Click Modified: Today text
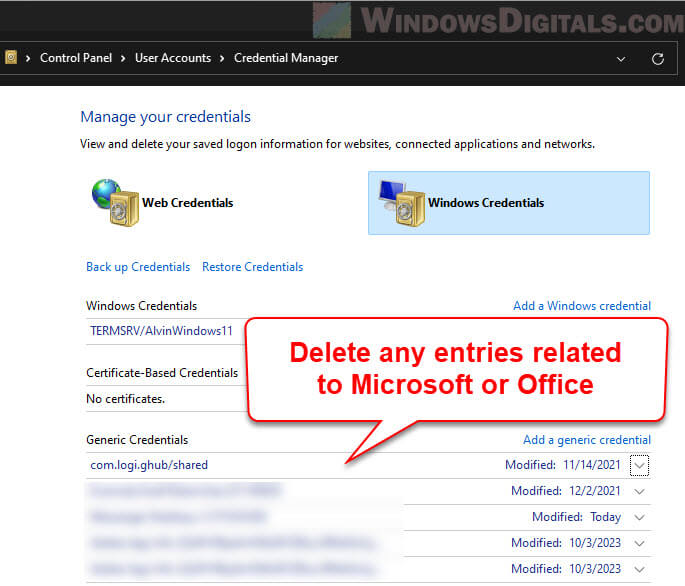The width and height of the screenshot is (685, 586). (576, 517)
